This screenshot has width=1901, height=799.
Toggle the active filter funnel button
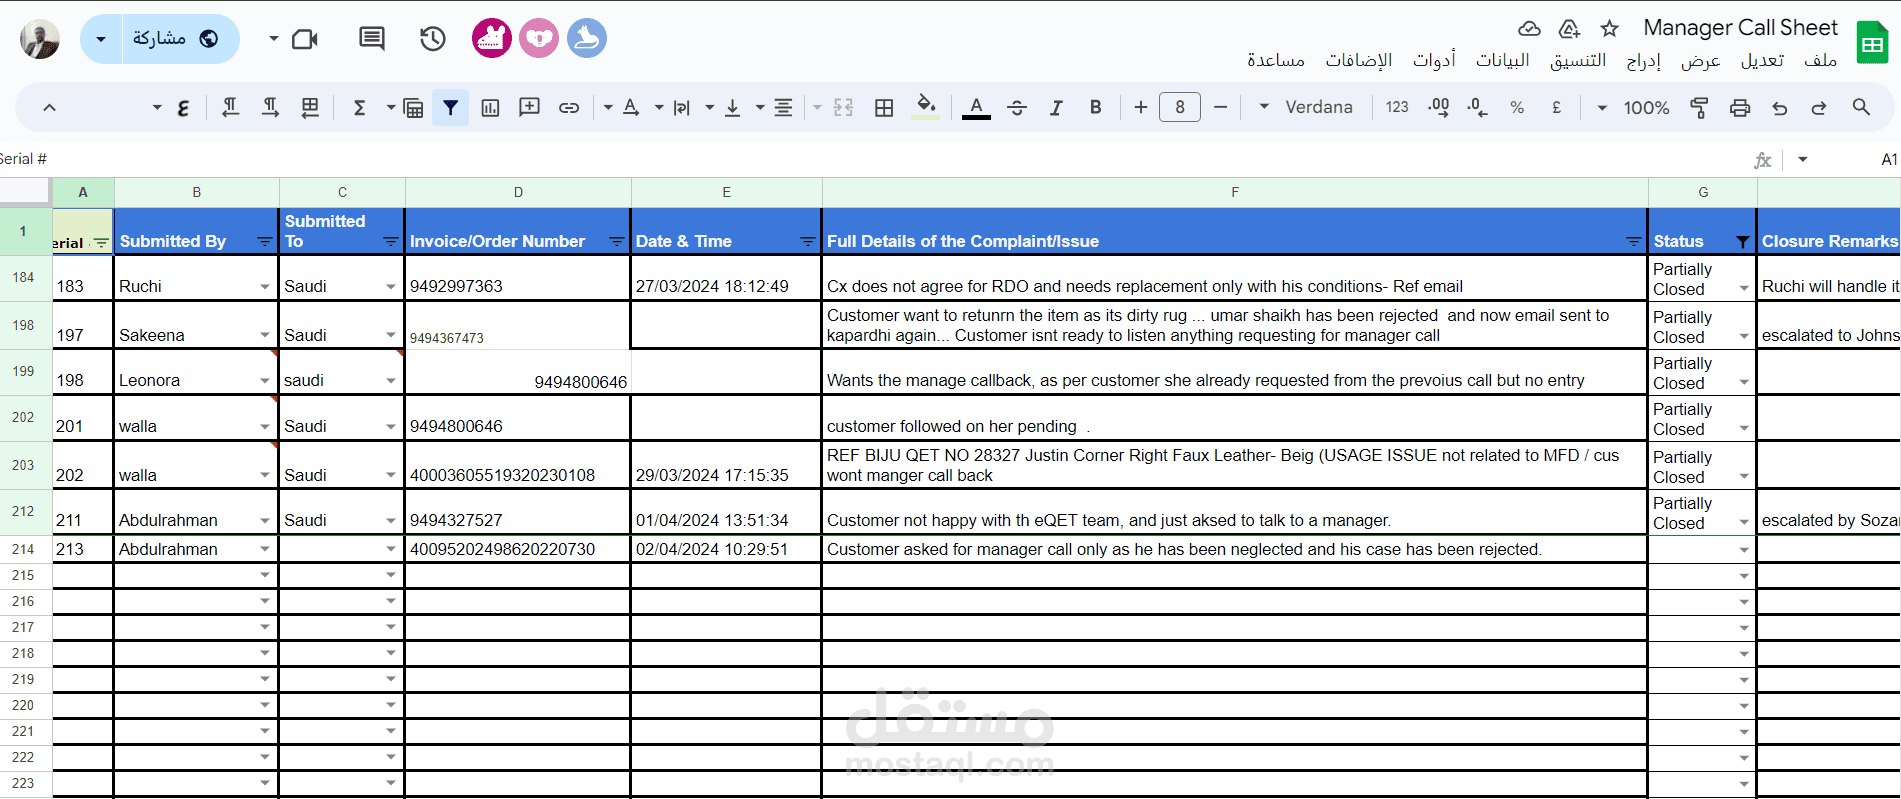(x=451, y=107)
